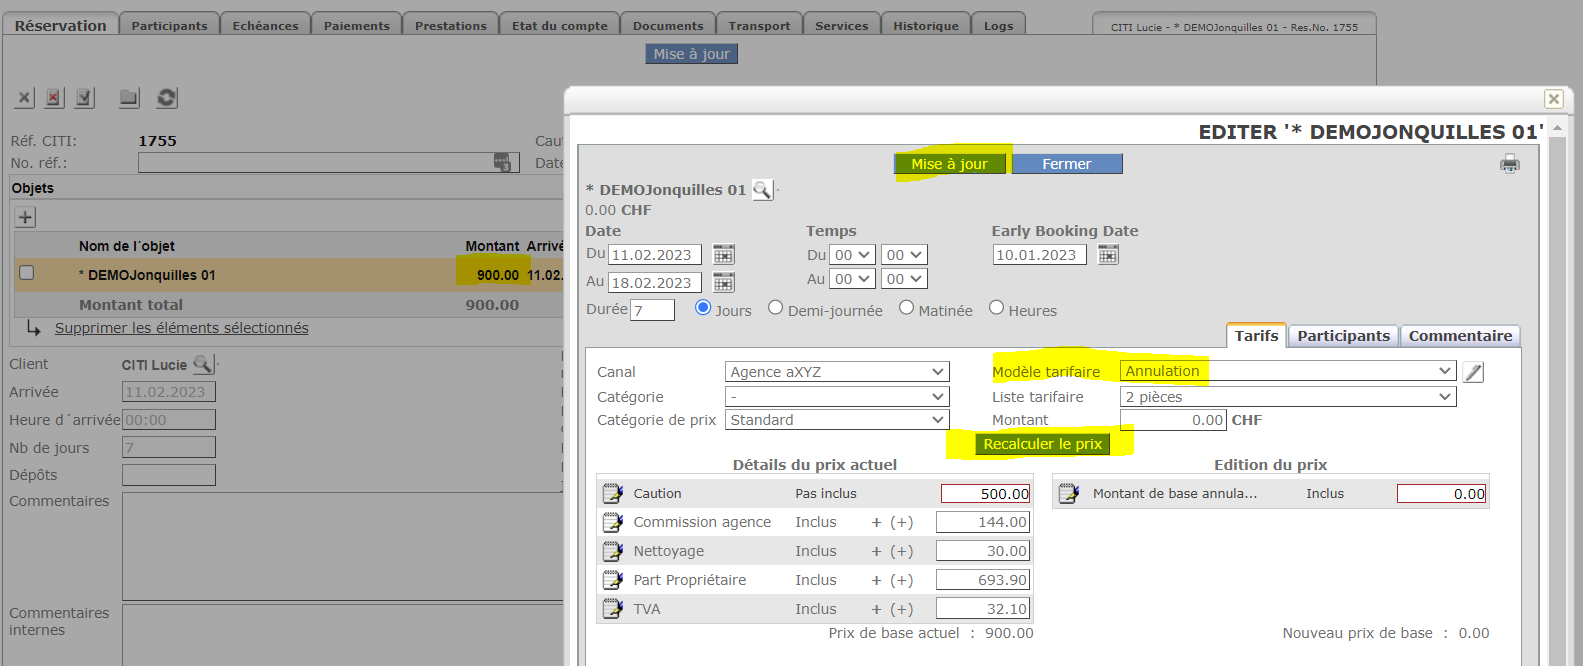Screen dimensions: 1583x666
Task: Select the Demi-journée radio button
Action: [775, 308]
